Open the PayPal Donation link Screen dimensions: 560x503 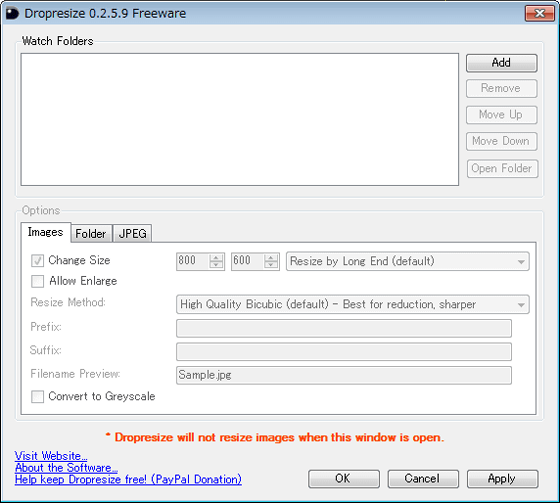128,479
